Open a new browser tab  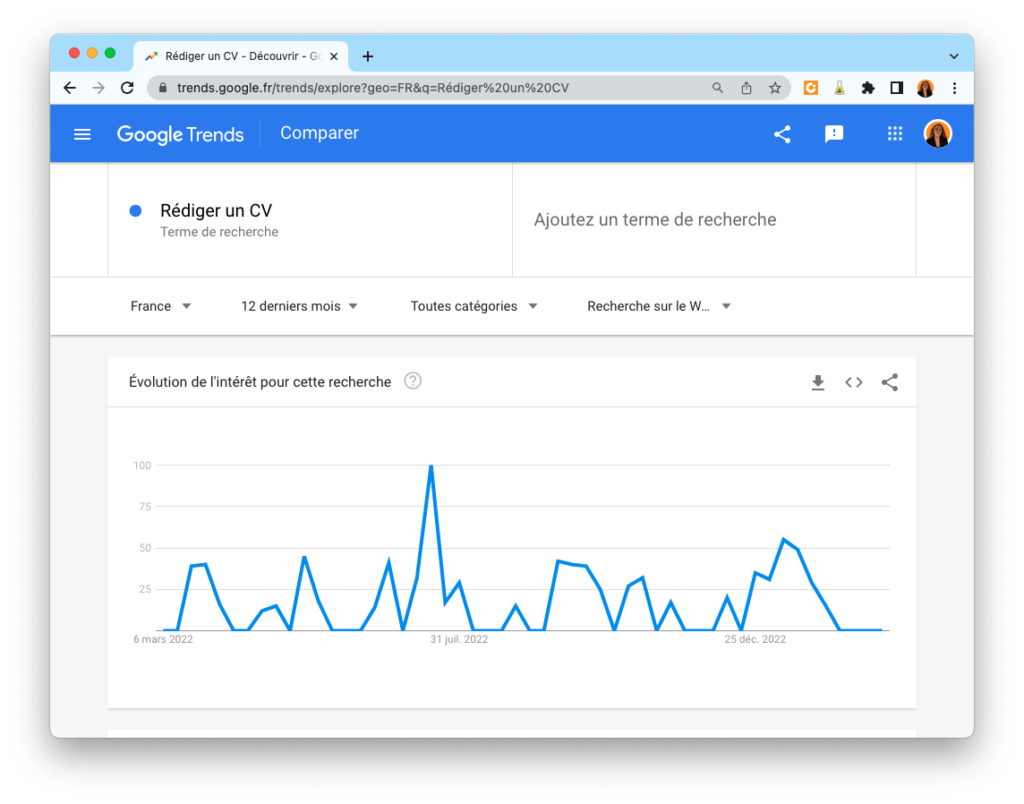tap(368, 57)
